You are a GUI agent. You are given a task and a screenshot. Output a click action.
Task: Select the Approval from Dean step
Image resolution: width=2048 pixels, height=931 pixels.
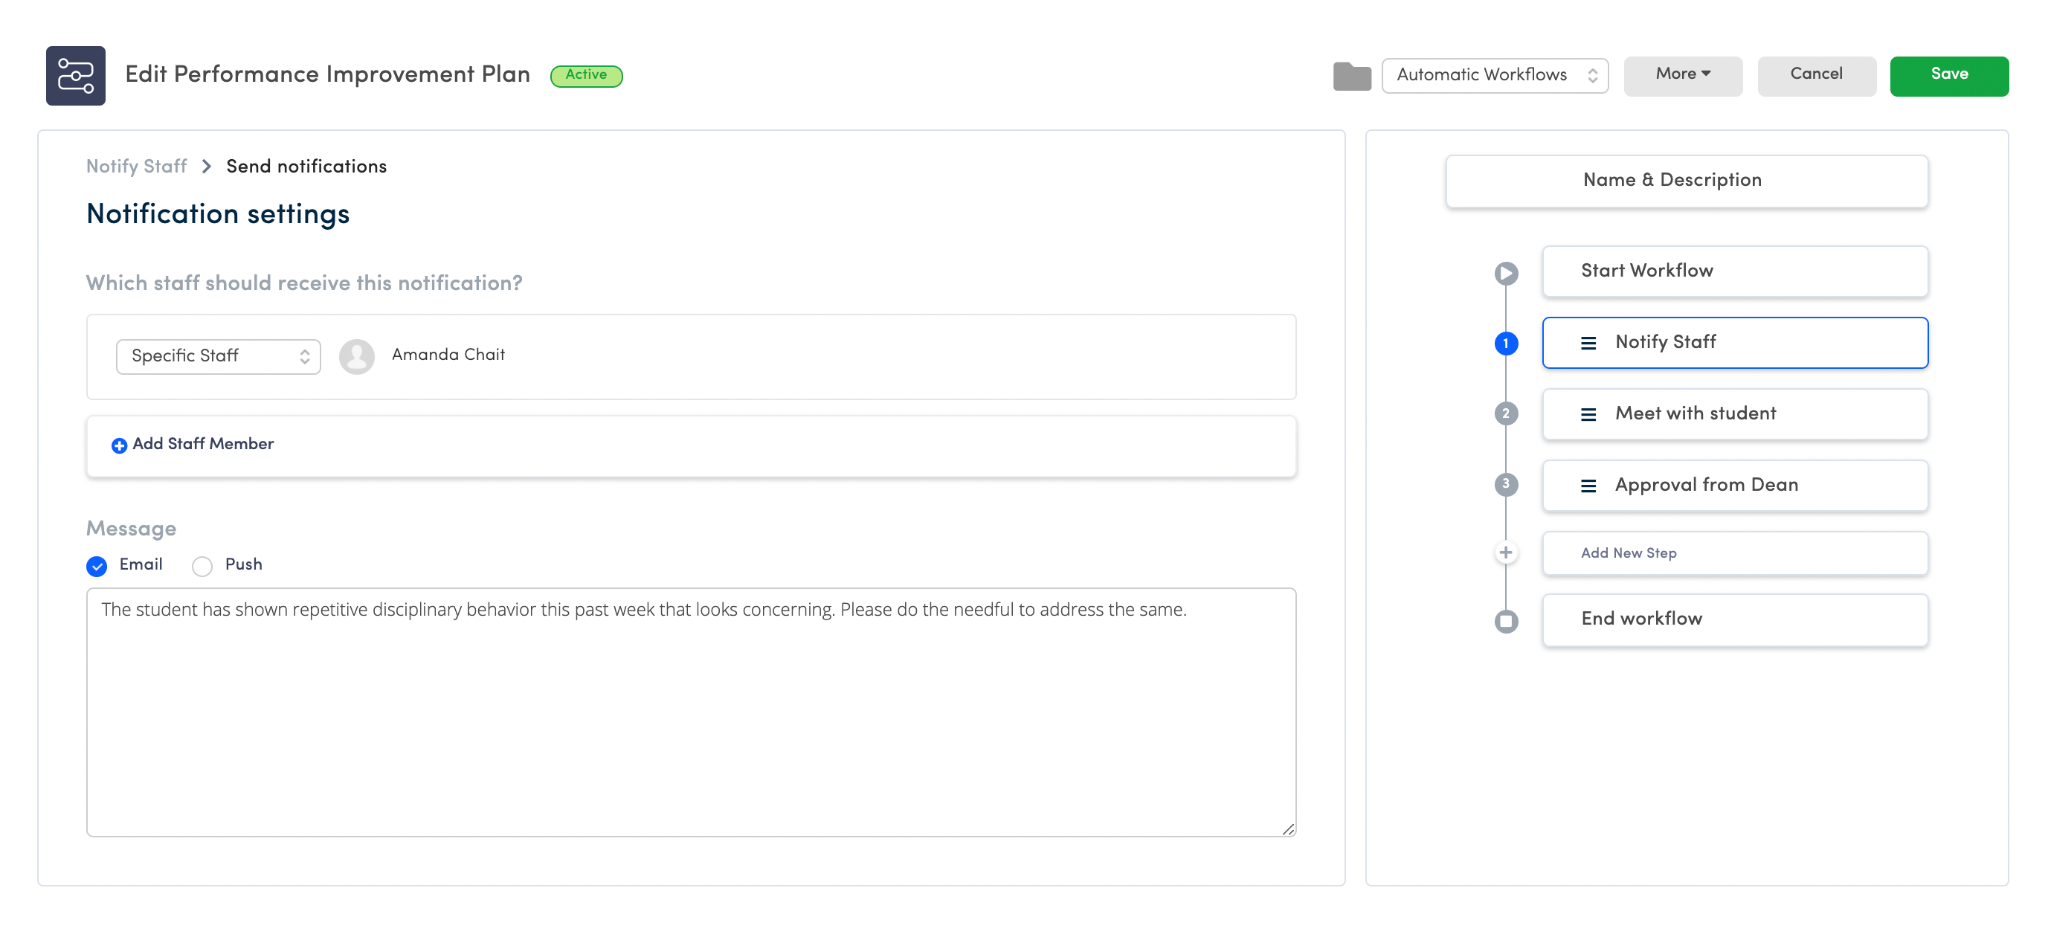tap(1735, 485)
